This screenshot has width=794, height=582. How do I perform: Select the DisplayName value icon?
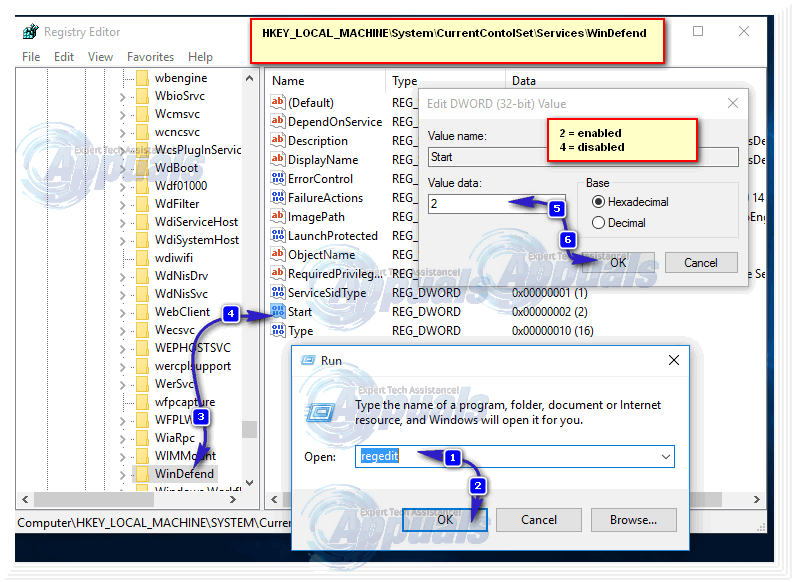click(277, 159)
